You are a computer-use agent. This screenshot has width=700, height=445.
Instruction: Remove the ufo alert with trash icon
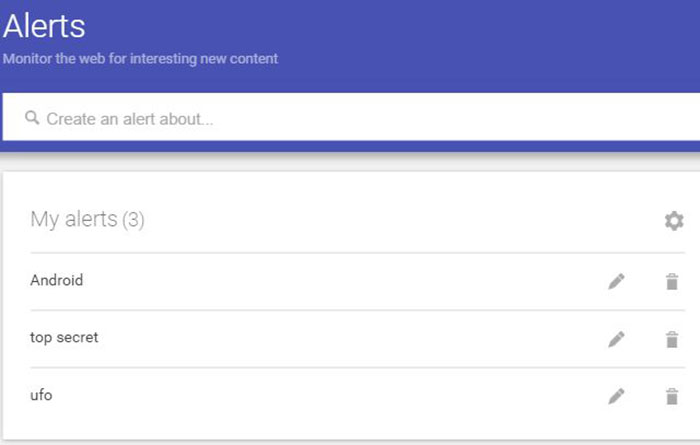[x=672, y=396]
